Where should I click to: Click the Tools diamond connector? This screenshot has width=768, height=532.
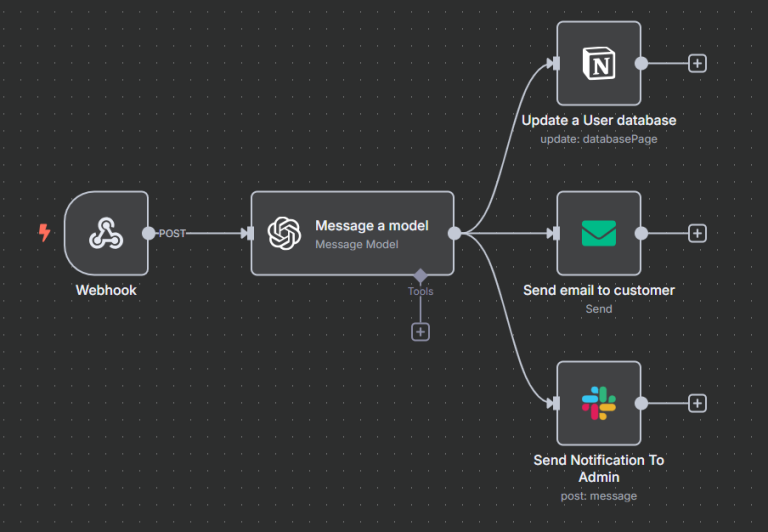click(x=421, y=275)
